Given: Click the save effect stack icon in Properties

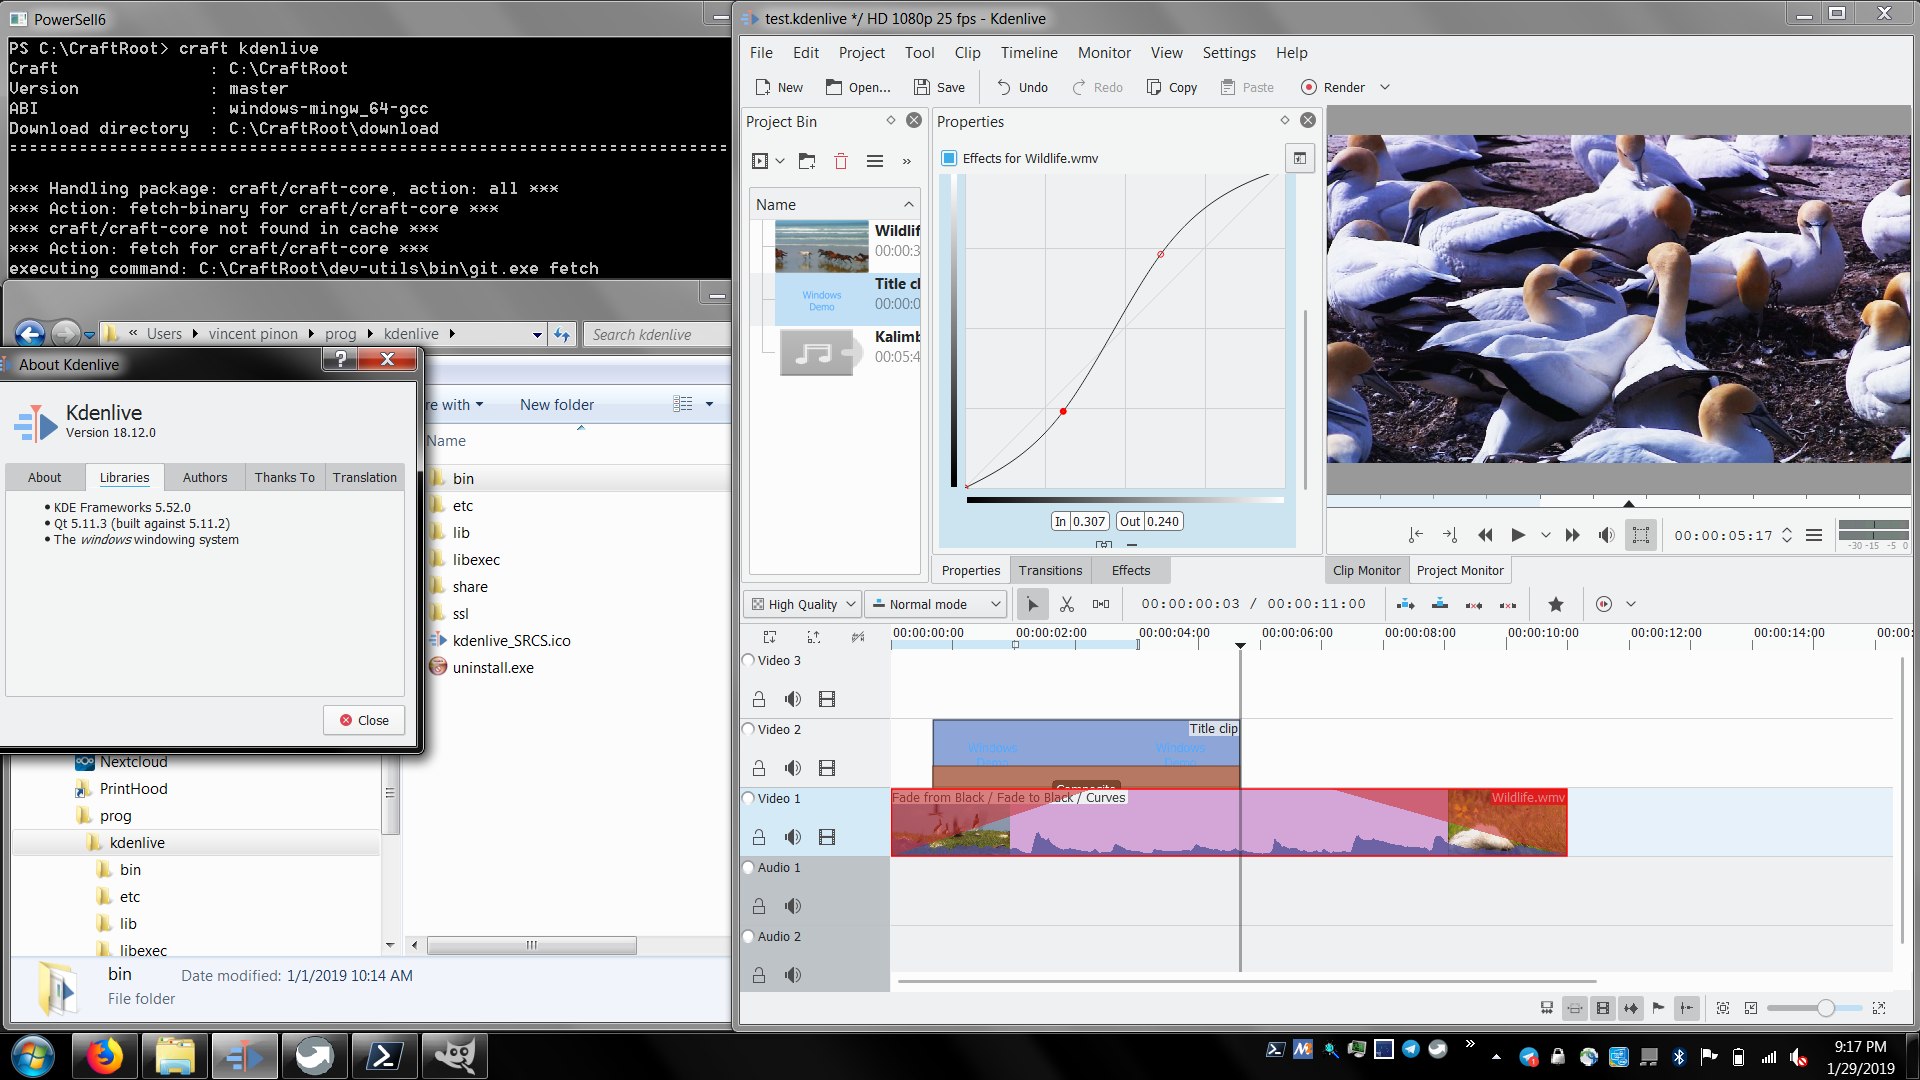Looking at the screenshot, I should click(1299, 158).
